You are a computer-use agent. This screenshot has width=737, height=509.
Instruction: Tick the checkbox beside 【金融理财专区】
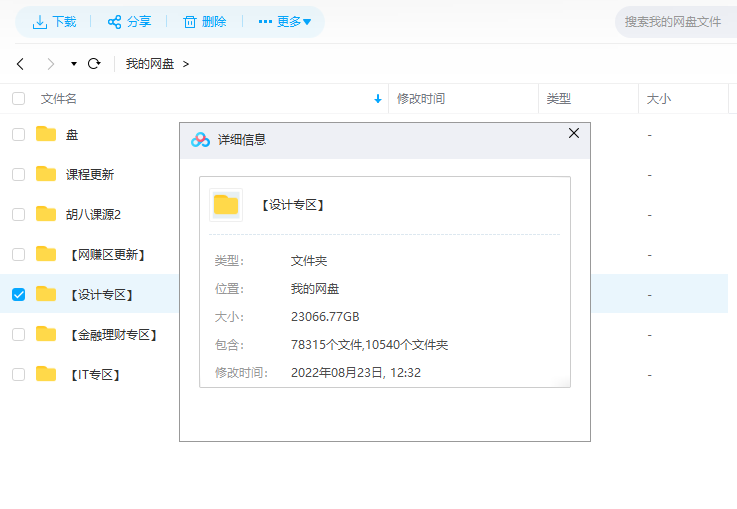[18, 334]
